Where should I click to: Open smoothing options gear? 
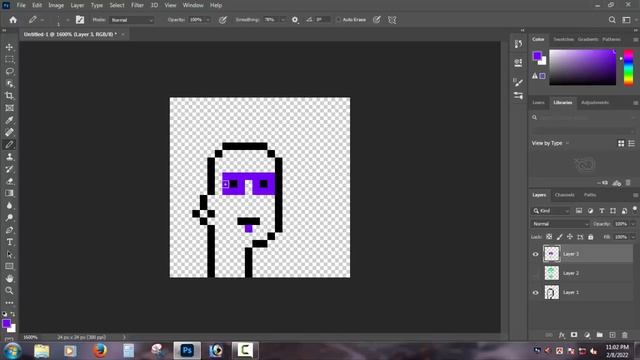[x=295, y=20]
